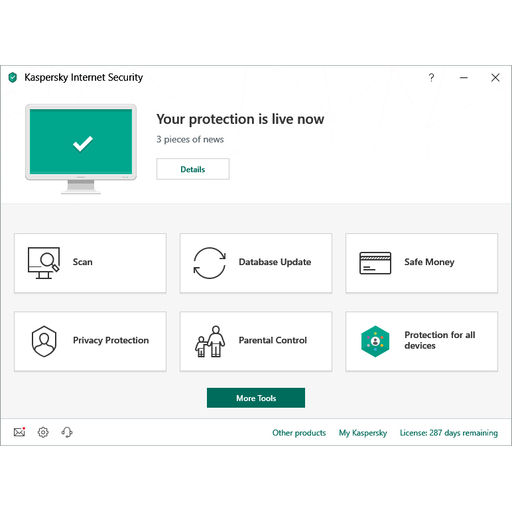This screenshot has height=512, width=512.
Task: View License 287 days remaining link
Action: tap(449, 433)
